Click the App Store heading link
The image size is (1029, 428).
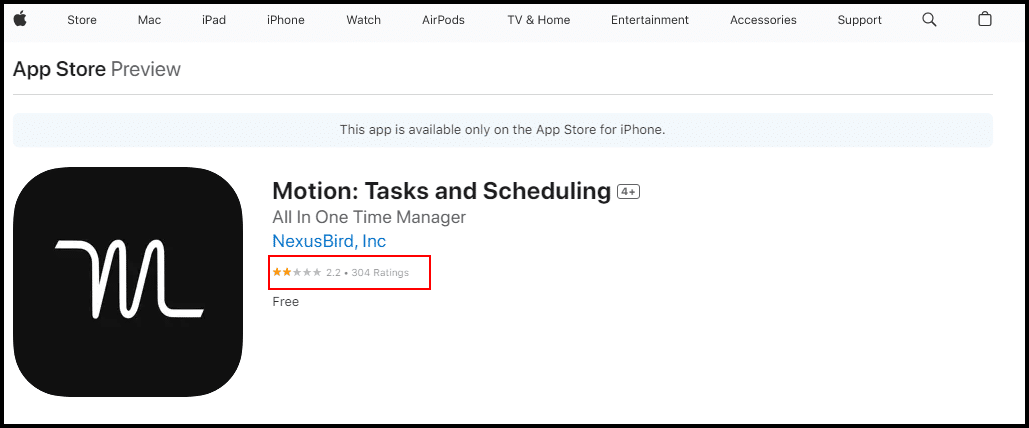pos(60,69)
